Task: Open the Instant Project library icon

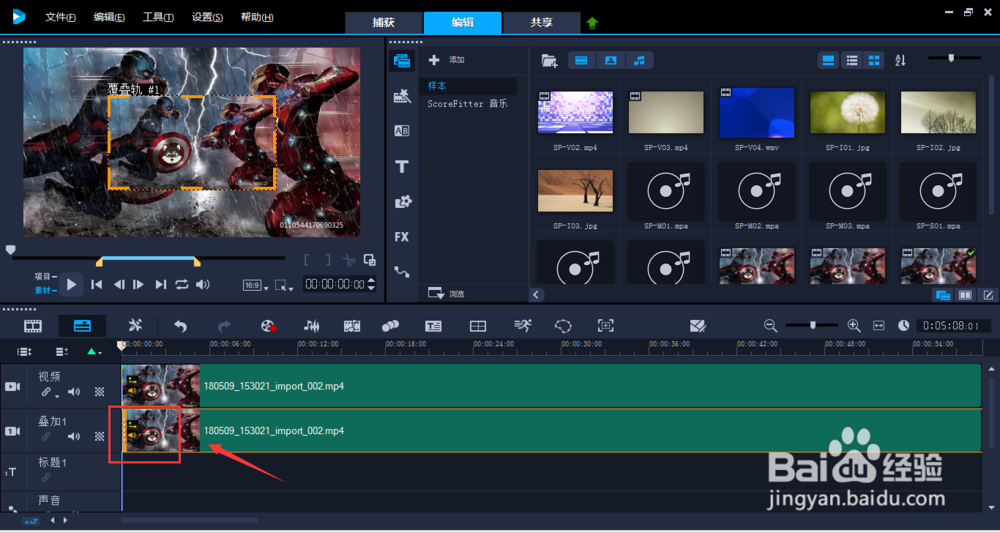Action: (402, 96)
